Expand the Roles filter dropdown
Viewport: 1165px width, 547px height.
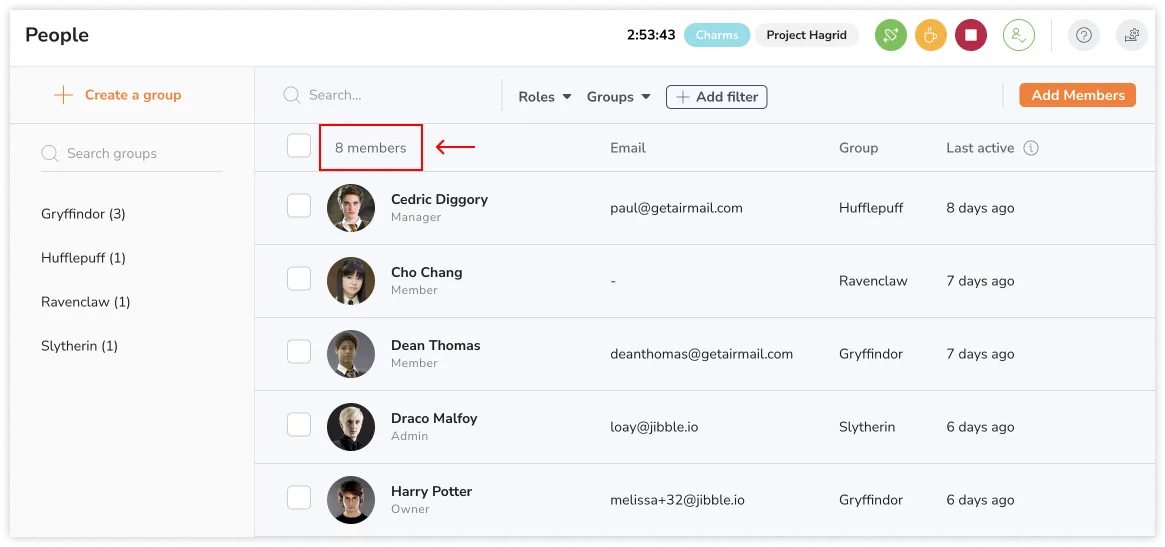point(545,97)
